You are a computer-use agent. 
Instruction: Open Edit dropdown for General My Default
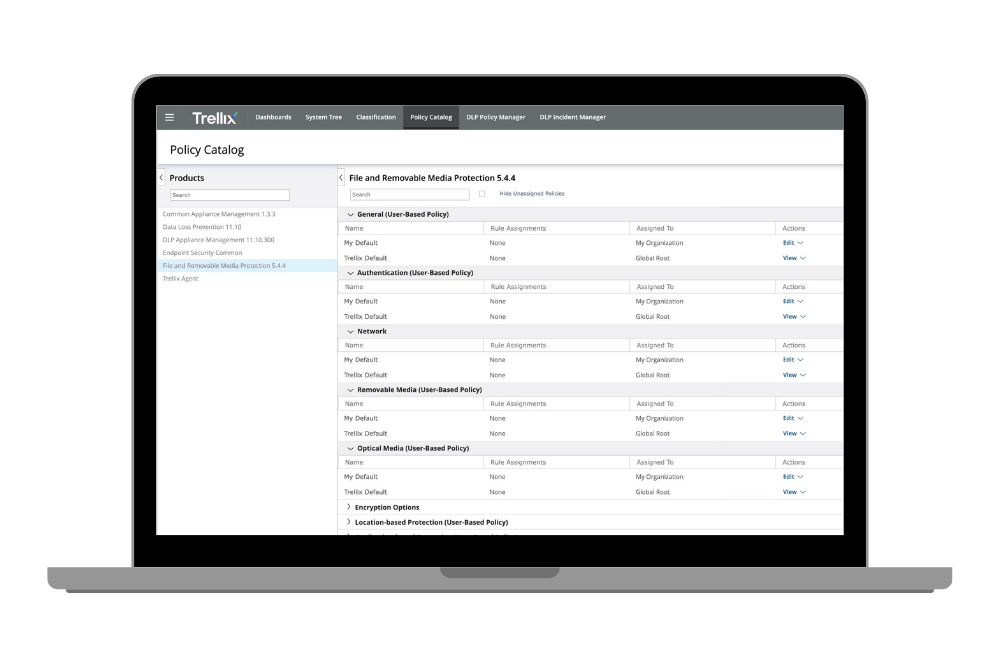[793, 243]
